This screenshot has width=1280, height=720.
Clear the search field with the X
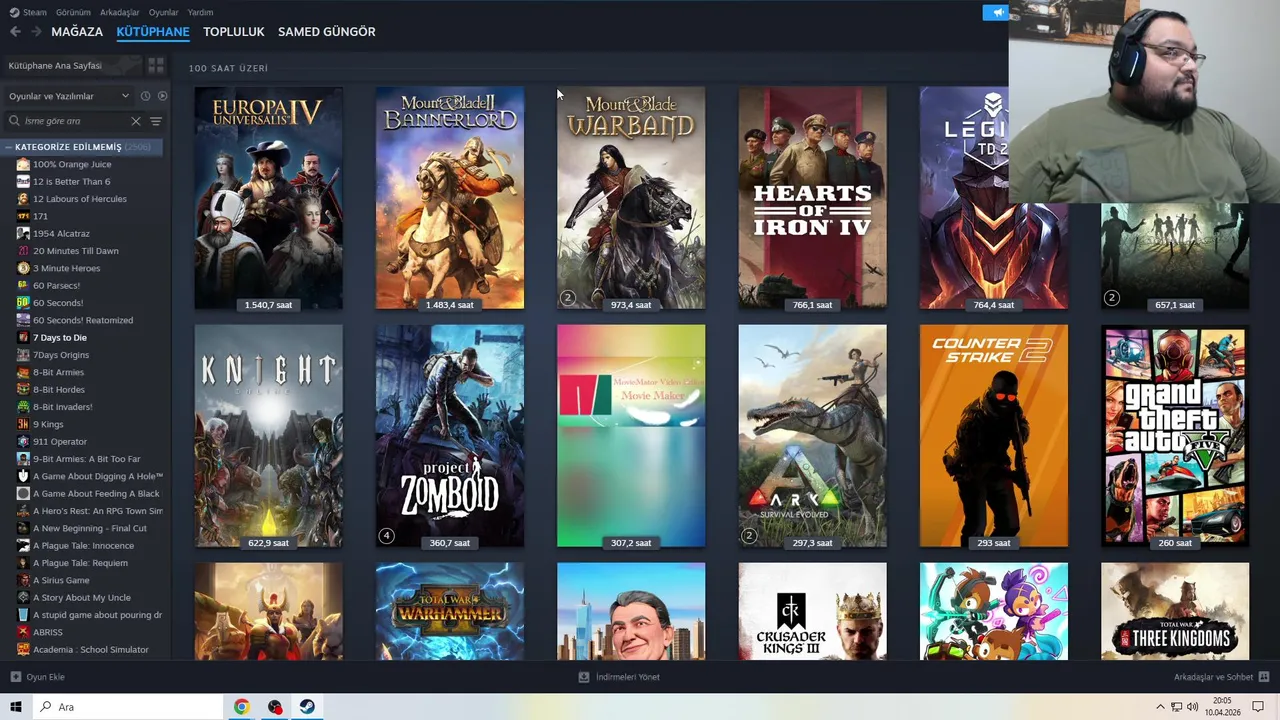136,121
